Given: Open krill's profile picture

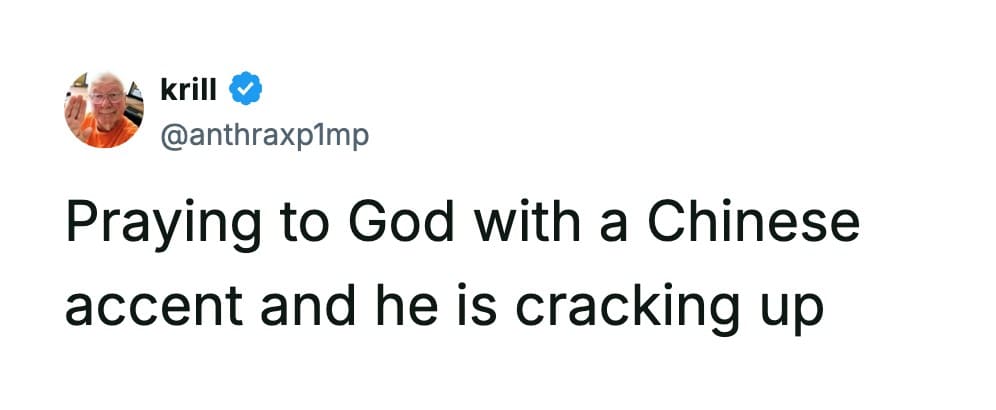Looking at the screenshot, I should 103,110.
